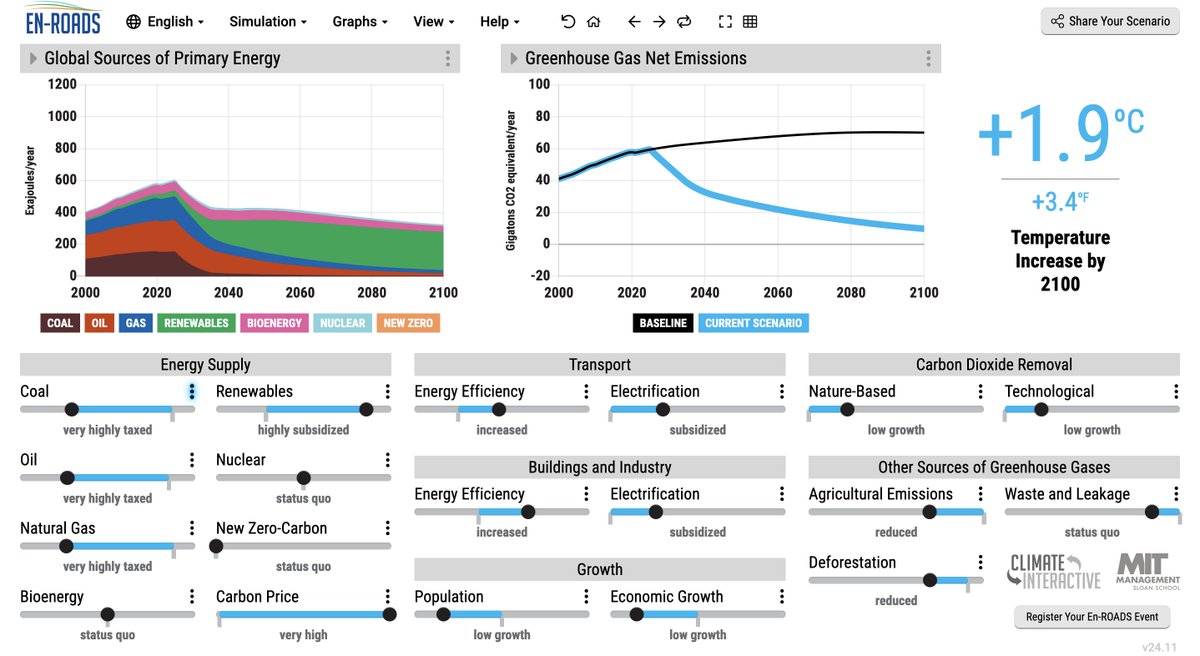Open the Graphs menu
The height and width of the screenshot is (656, 1200).
(x=360, y=21)
